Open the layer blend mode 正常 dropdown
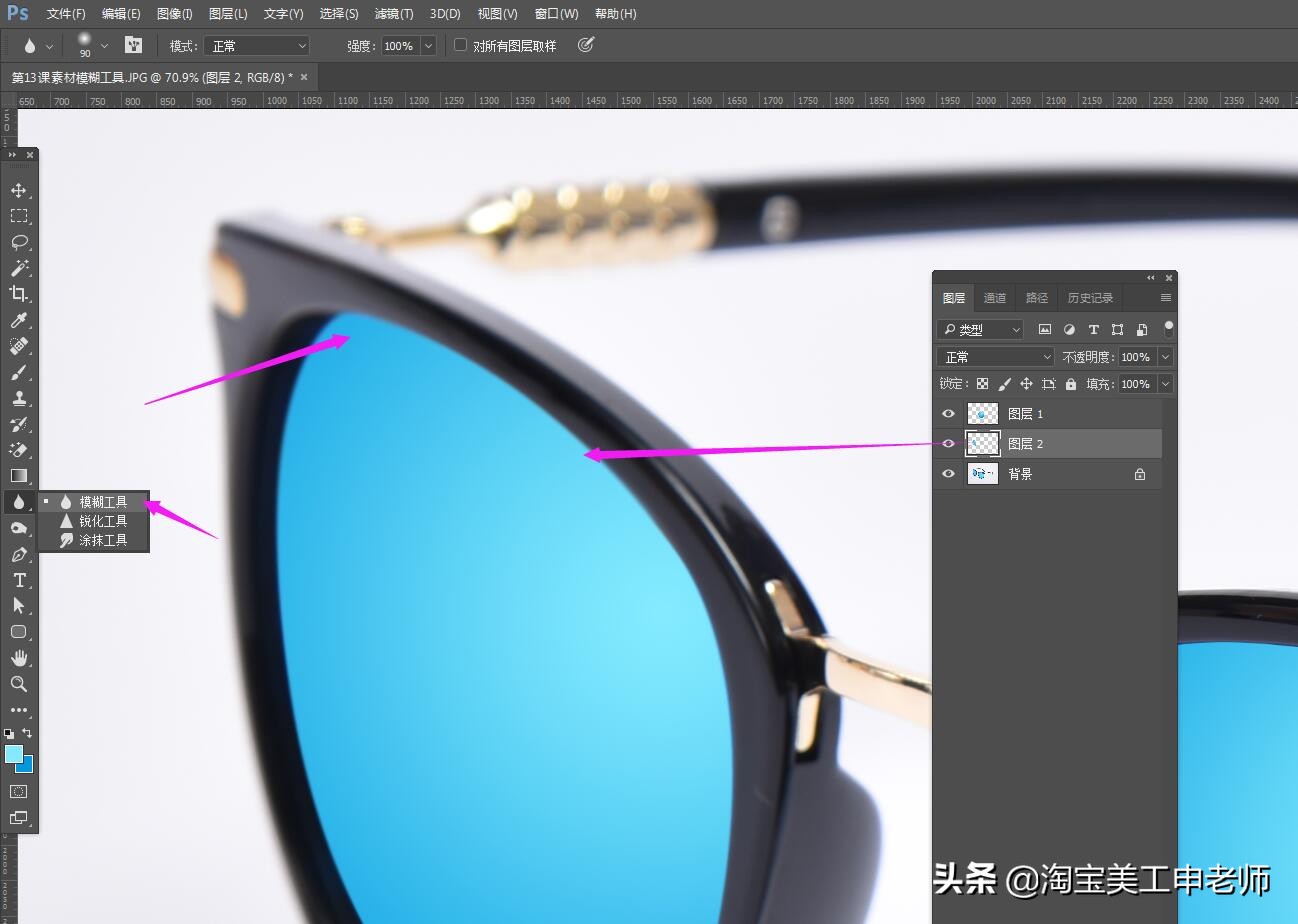This screenshot has width=1298, height=924. tap(996, 357)
